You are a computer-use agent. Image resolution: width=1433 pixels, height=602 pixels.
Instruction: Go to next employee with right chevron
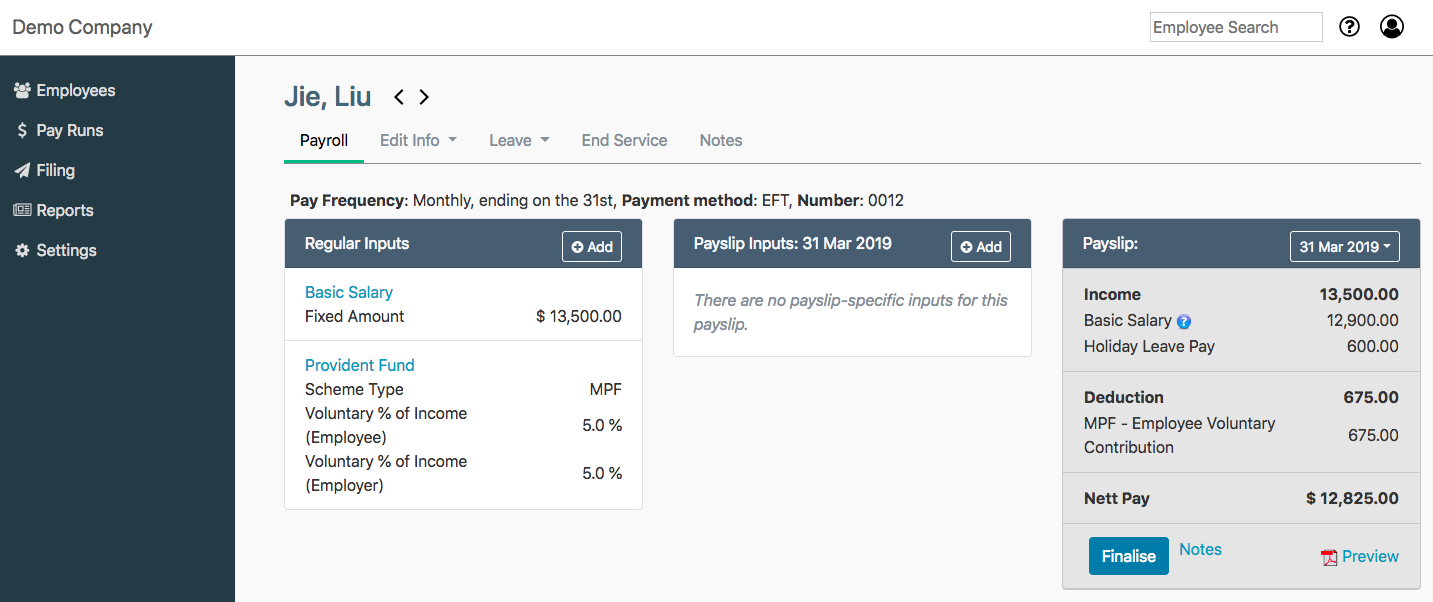pos(424,97)
